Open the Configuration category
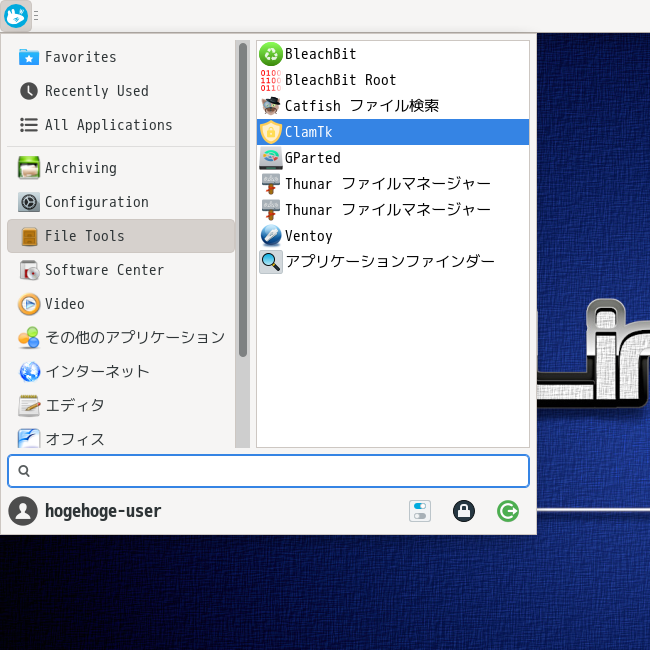Viewport: 650px width, 650px height. pyautogui.click(x=121, y=202)
